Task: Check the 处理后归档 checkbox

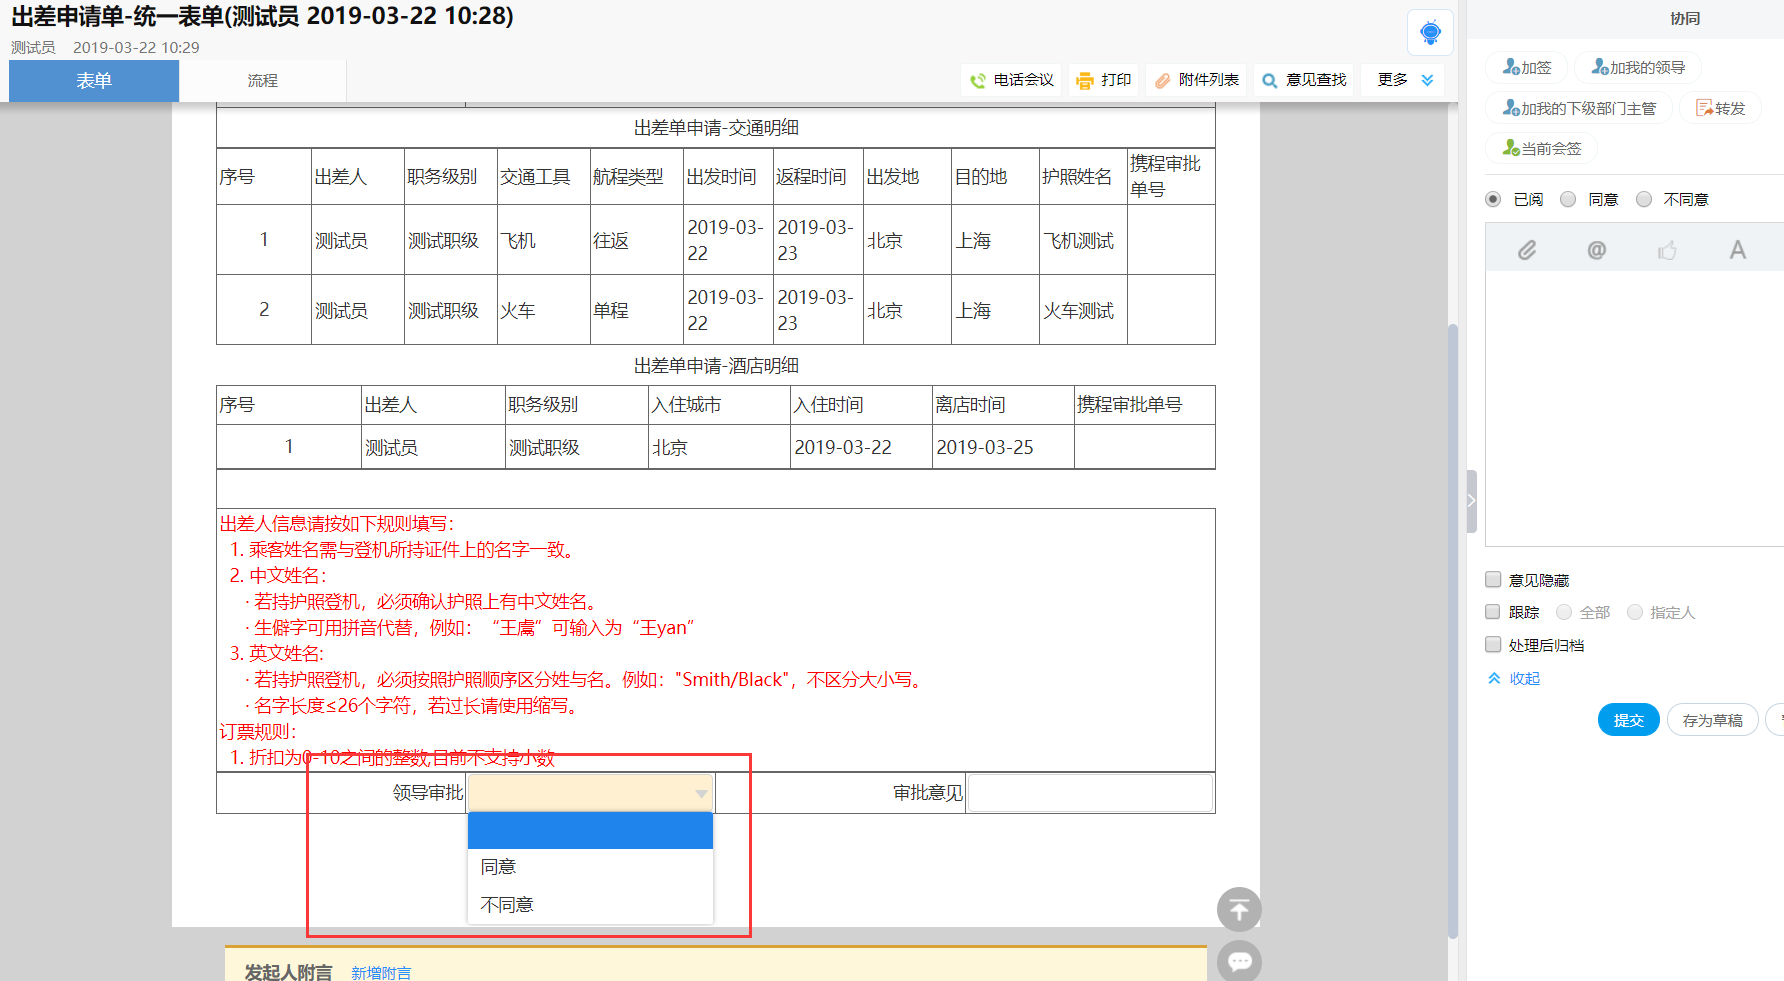Action: [x=1493, y=644]
